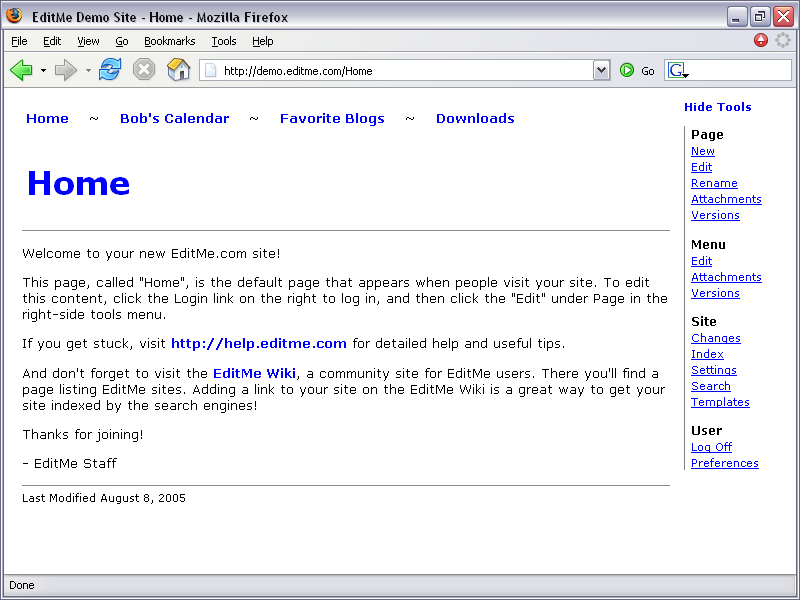Click Edit under Menu tools

[702, 261]
